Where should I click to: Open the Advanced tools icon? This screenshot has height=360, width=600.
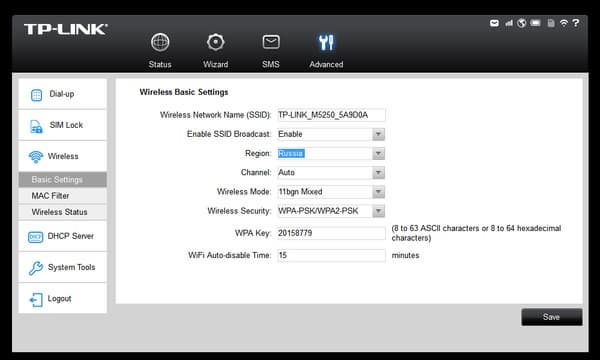326,42
